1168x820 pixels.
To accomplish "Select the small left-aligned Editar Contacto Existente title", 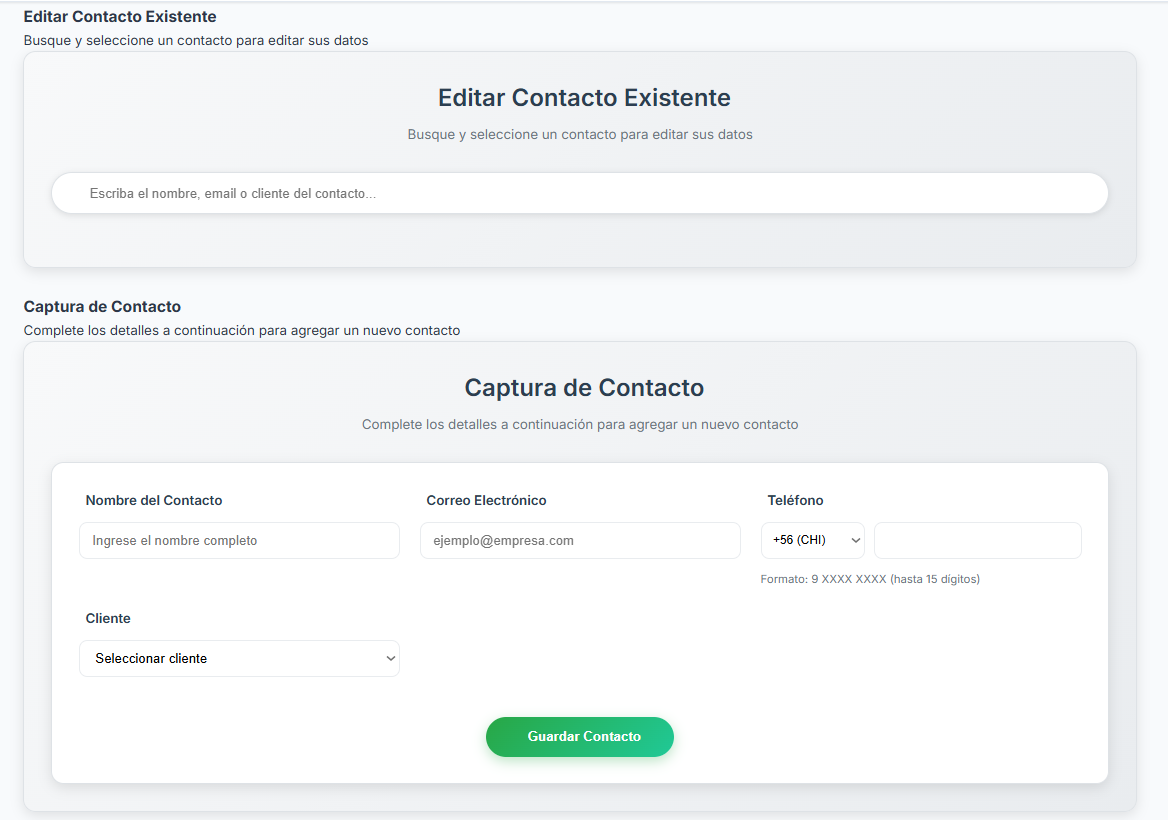I will coord(120,17).
